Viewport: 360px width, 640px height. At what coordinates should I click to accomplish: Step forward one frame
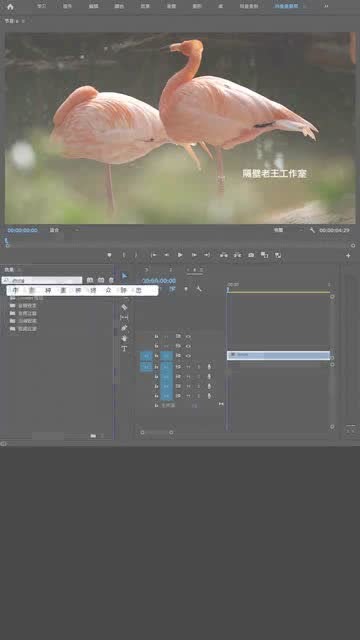pyautogui.click(x=194, y=255)
